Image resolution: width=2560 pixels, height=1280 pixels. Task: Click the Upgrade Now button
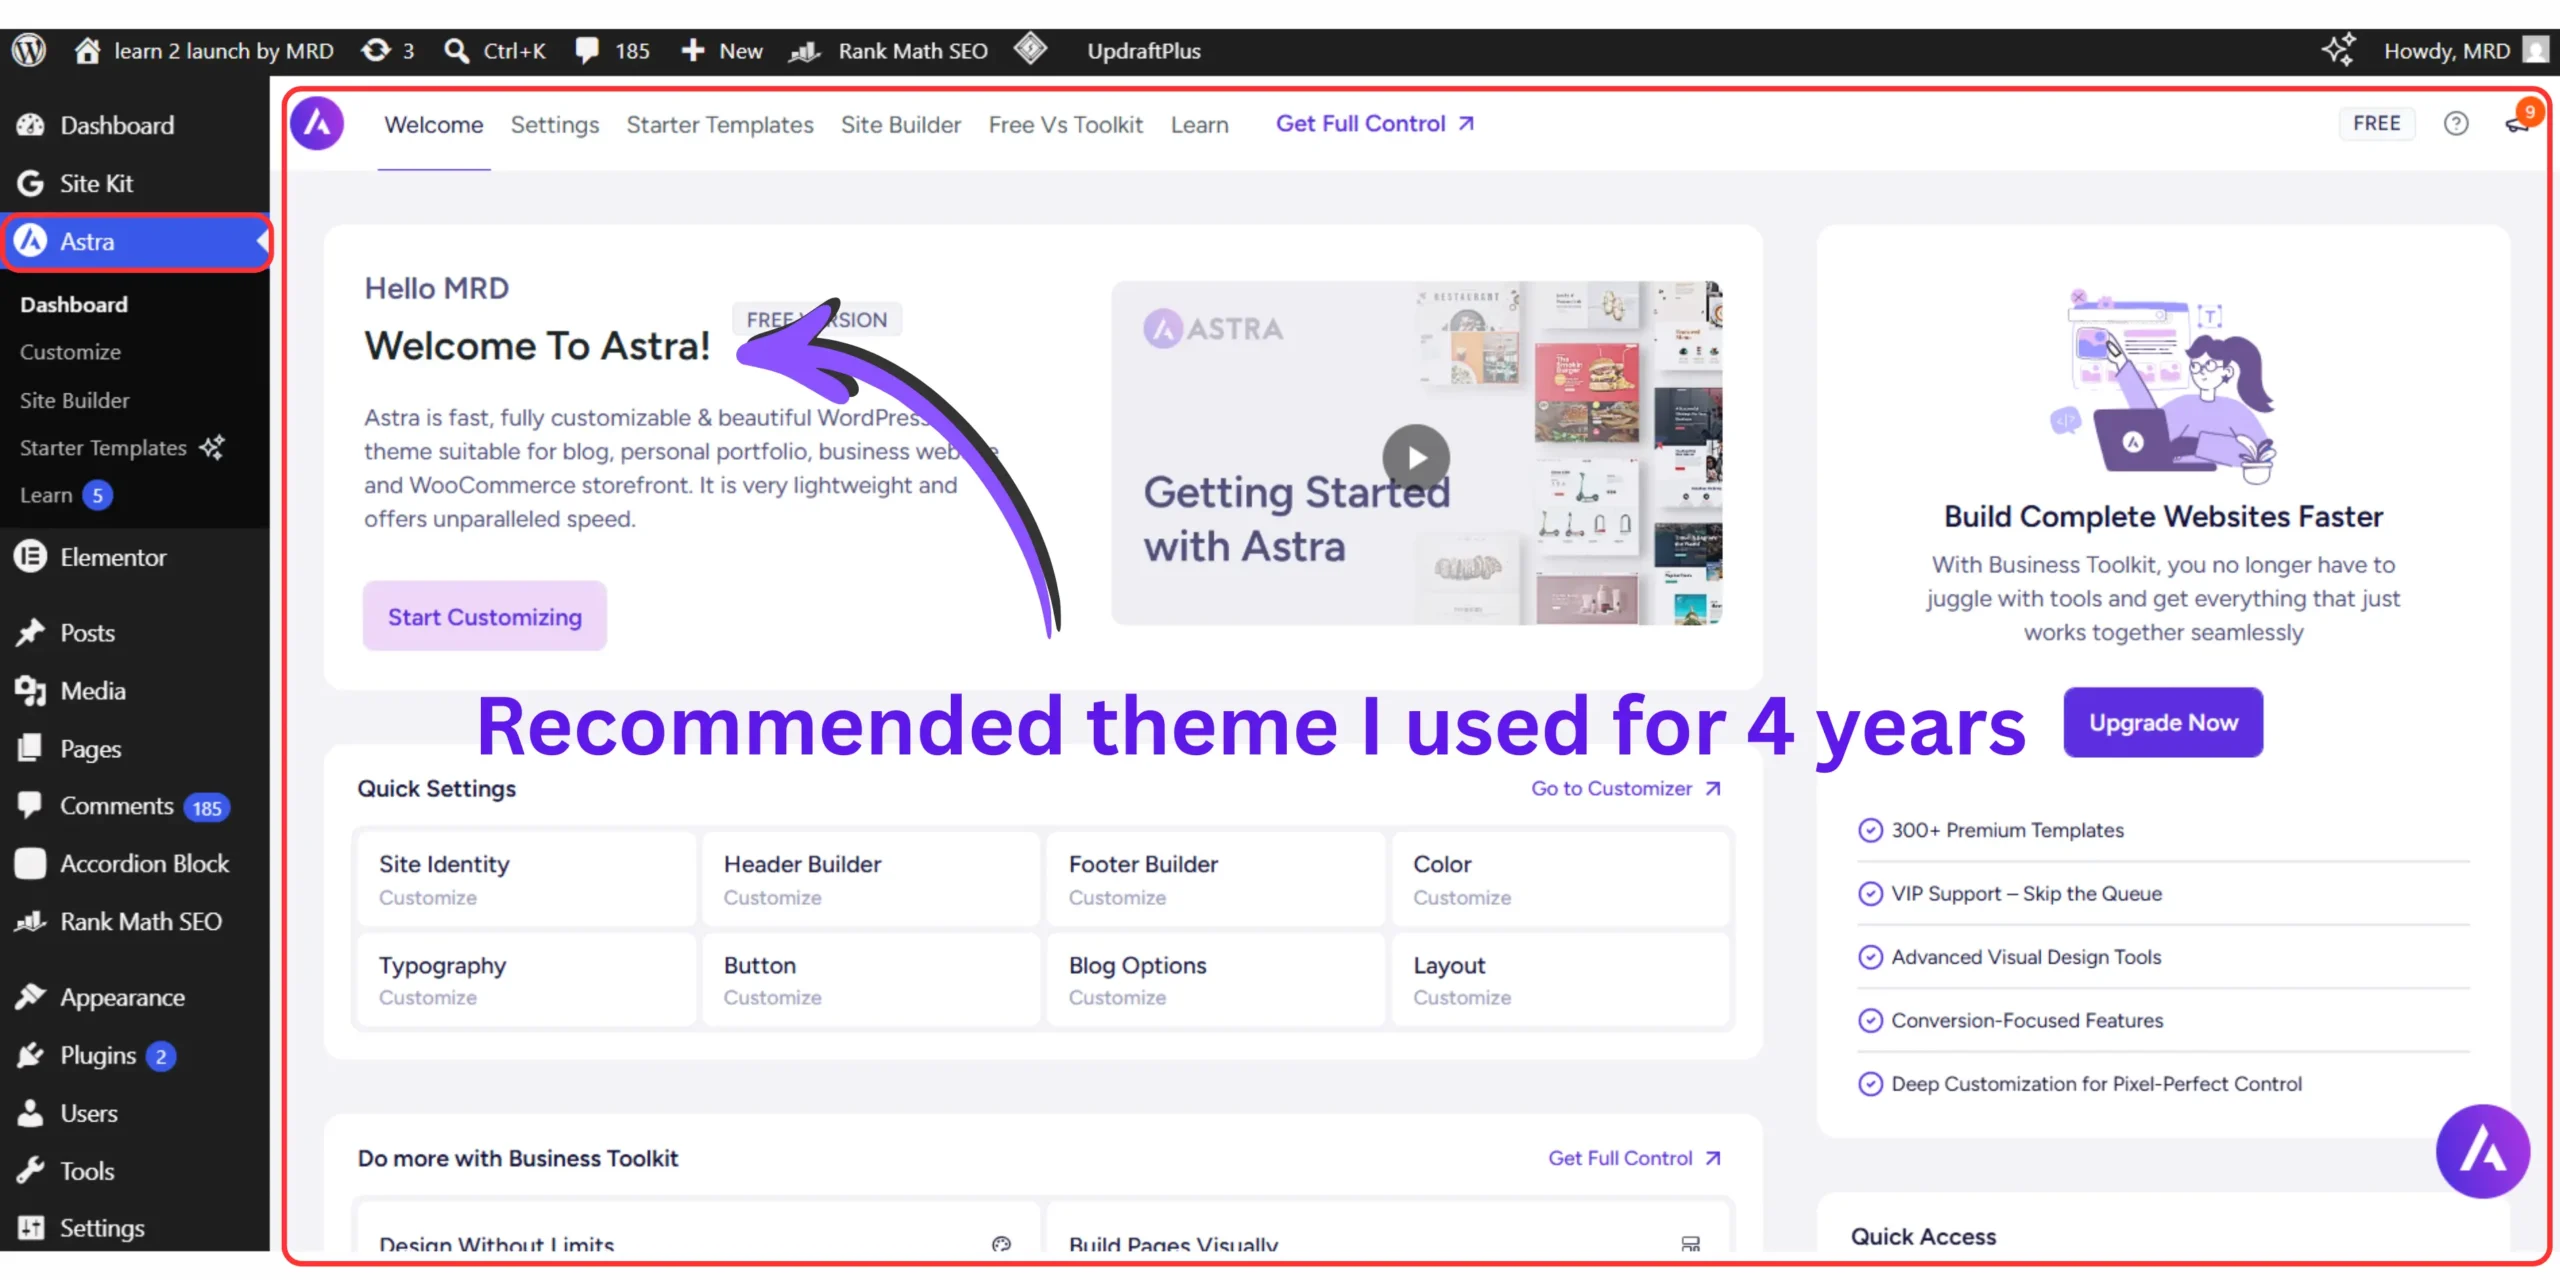[2163, 722]
